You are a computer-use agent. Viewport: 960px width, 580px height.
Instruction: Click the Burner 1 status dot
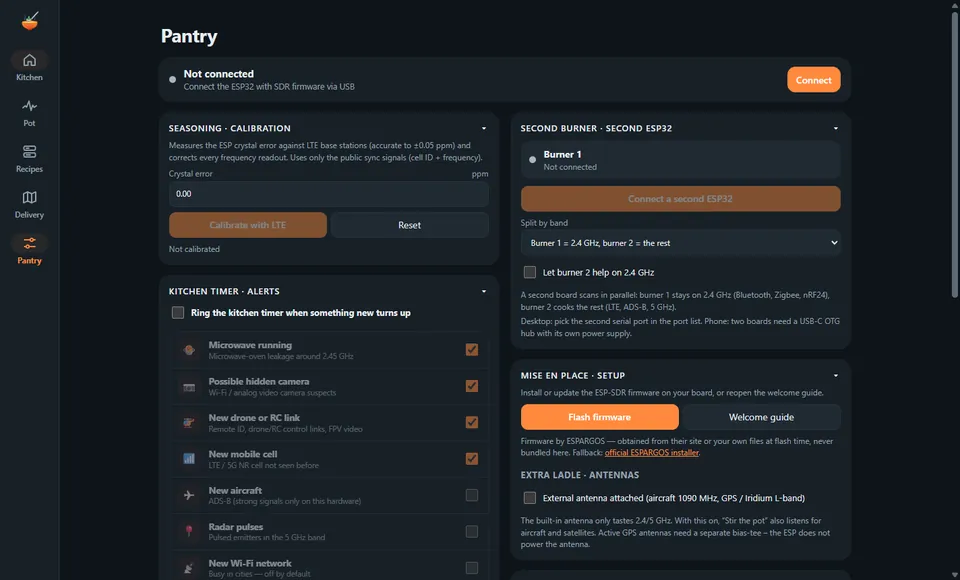pos(533,160)
